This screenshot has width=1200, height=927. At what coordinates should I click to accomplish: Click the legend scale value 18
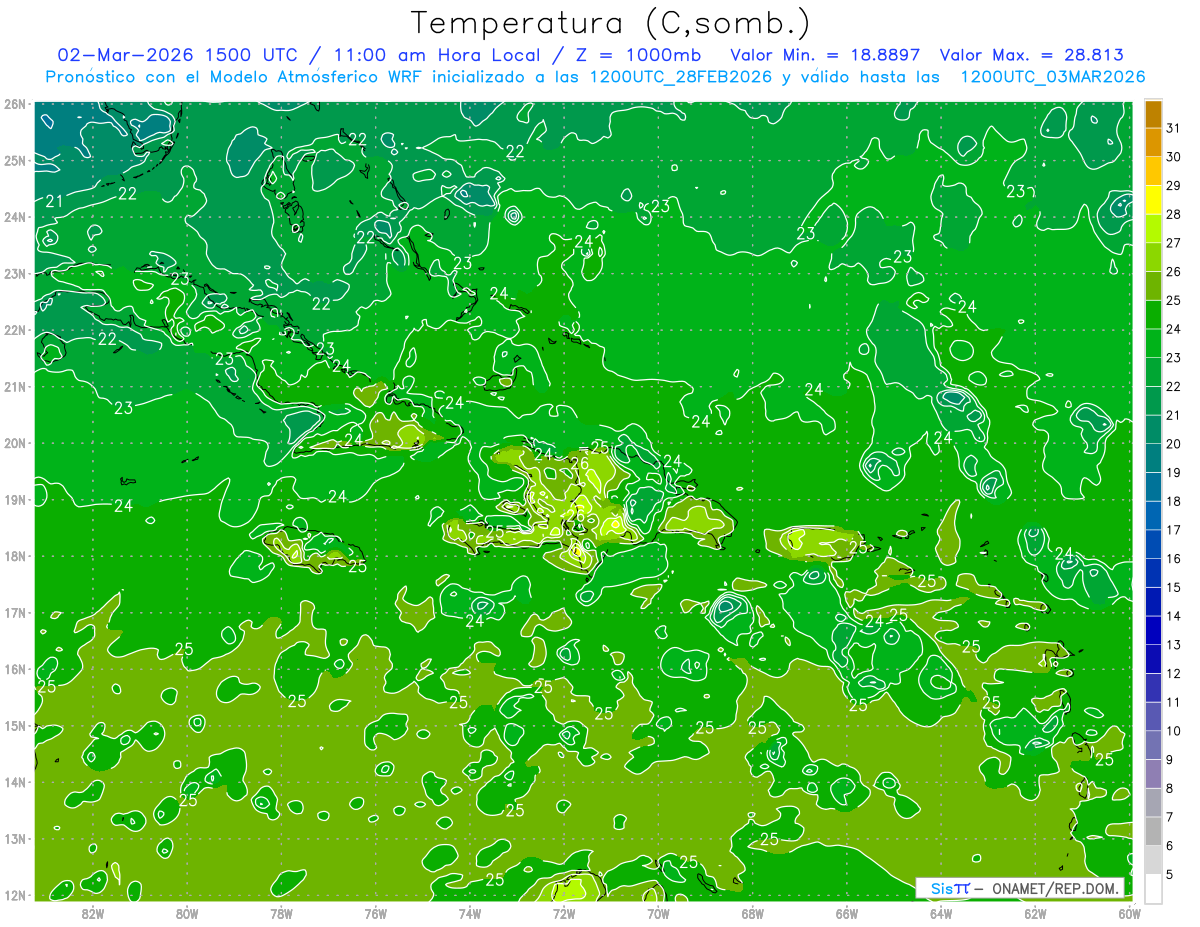point(1174,501)
